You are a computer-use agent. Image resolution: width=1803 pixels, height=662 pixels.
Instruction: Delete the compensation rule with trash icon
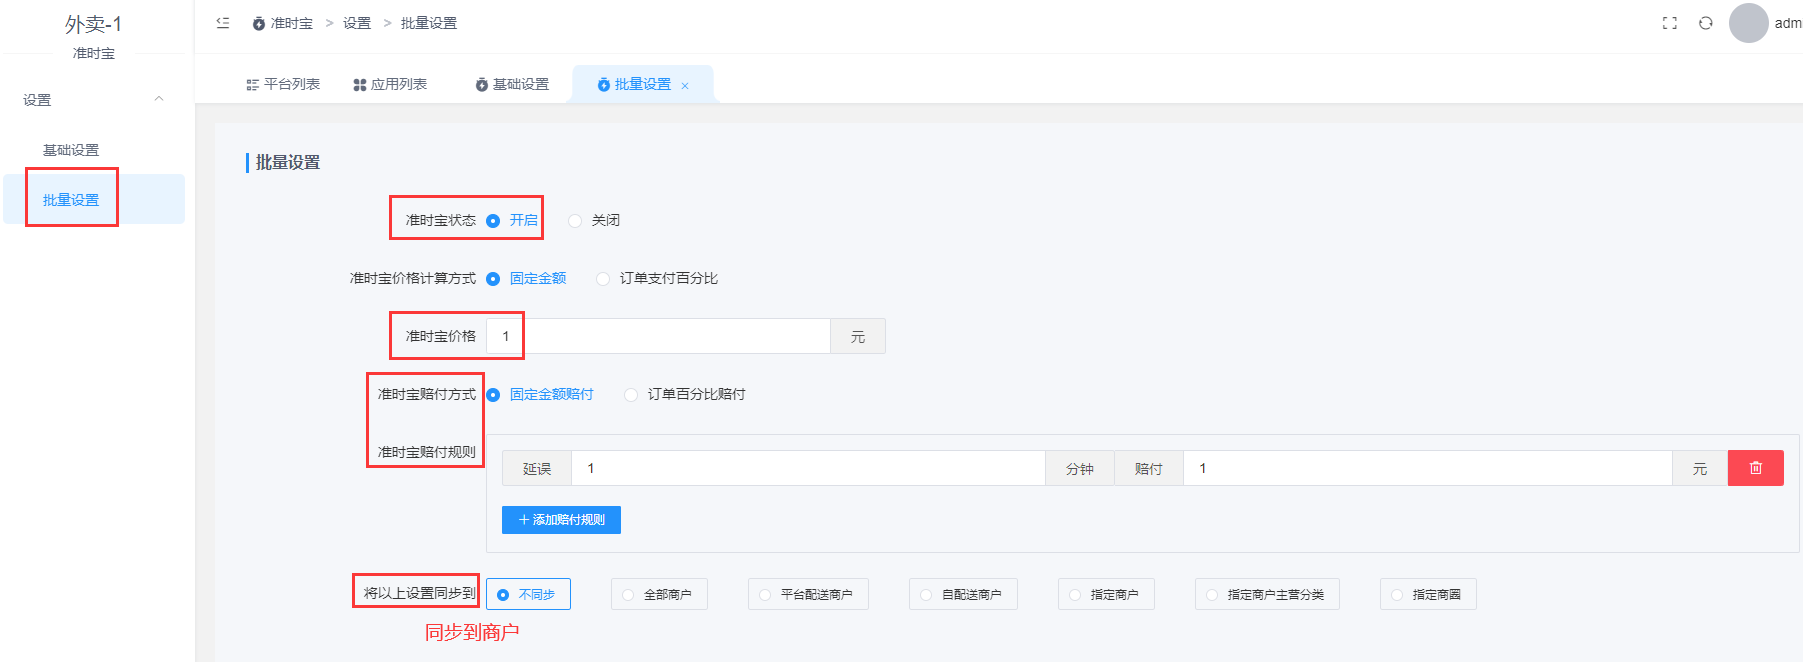(1755, 468)
